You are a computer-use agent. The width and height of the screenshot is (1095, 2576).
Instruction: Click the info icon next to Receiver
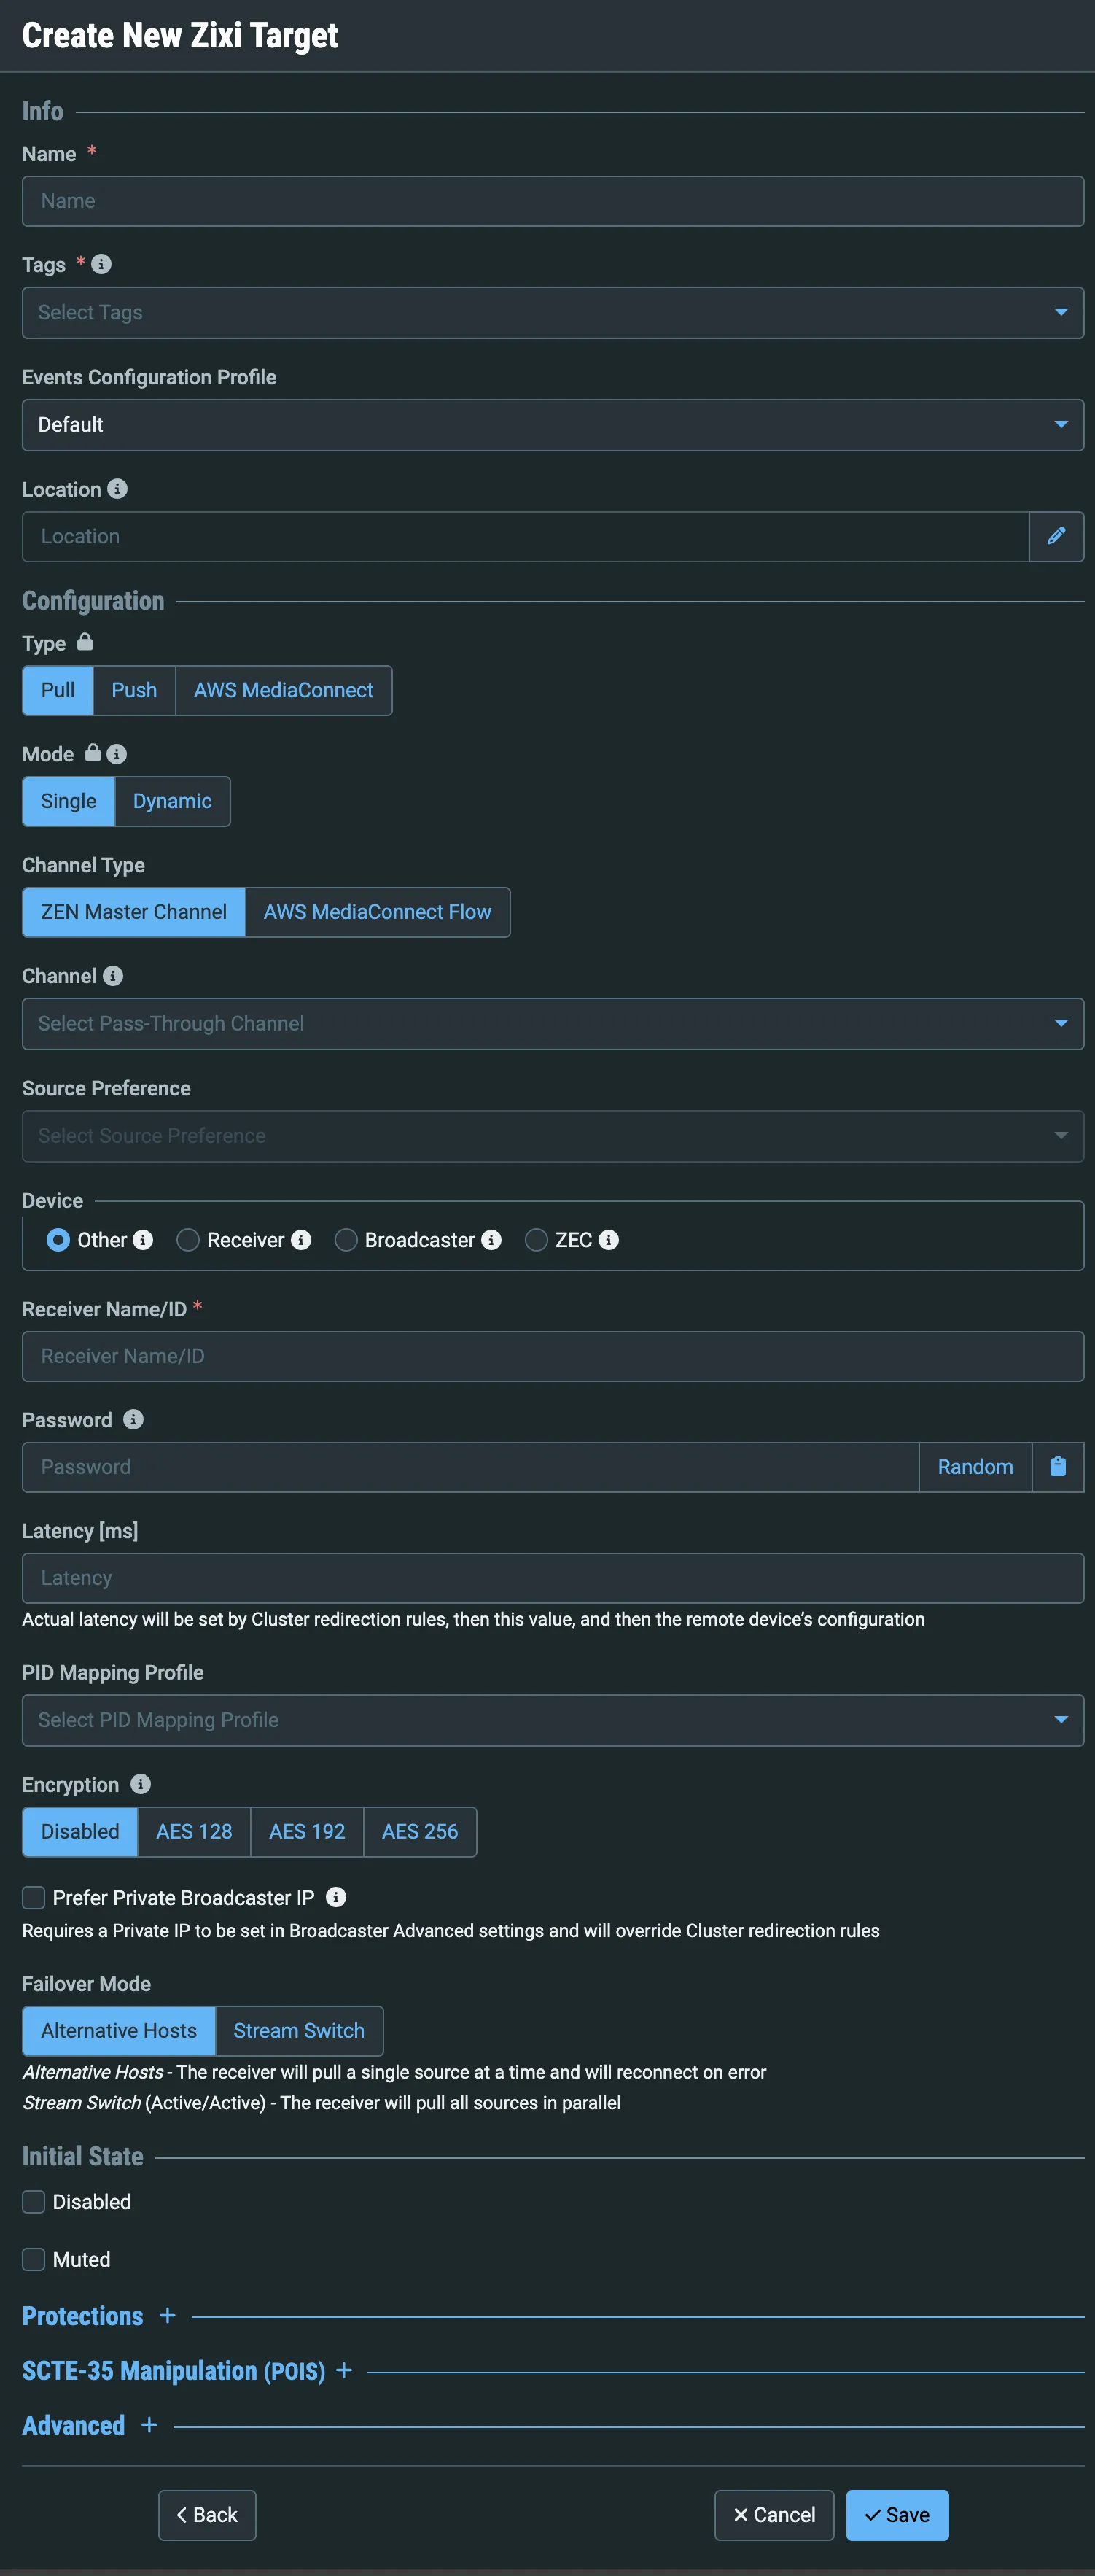[x=301, y=1240]
